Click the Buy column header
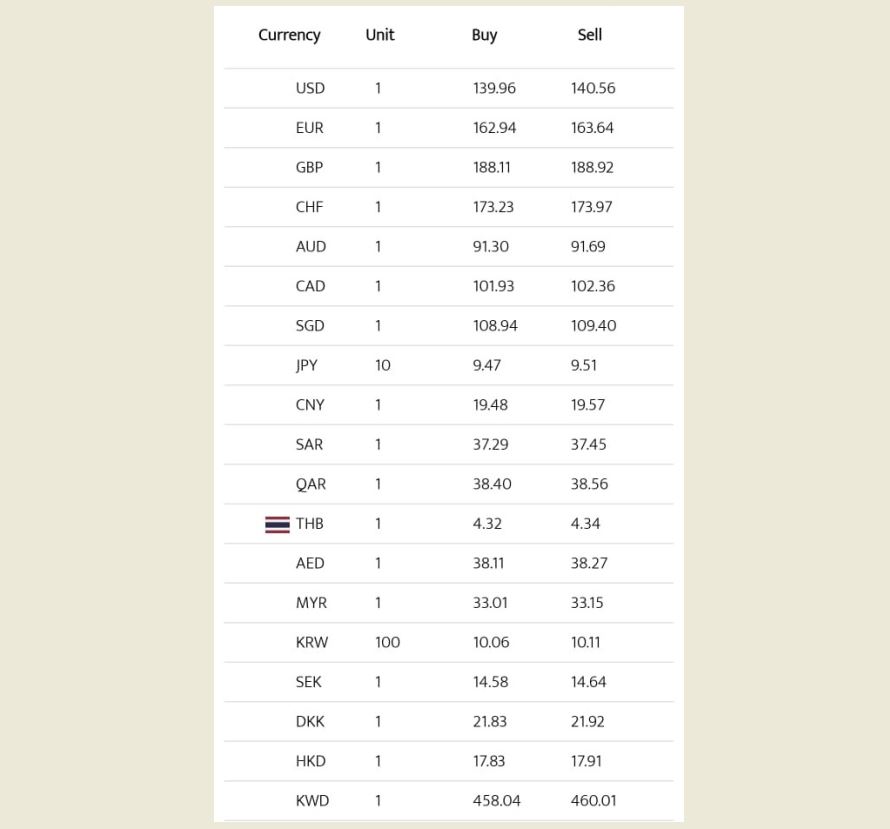Viewport: 890px width, 829px height. coord(484,35)
